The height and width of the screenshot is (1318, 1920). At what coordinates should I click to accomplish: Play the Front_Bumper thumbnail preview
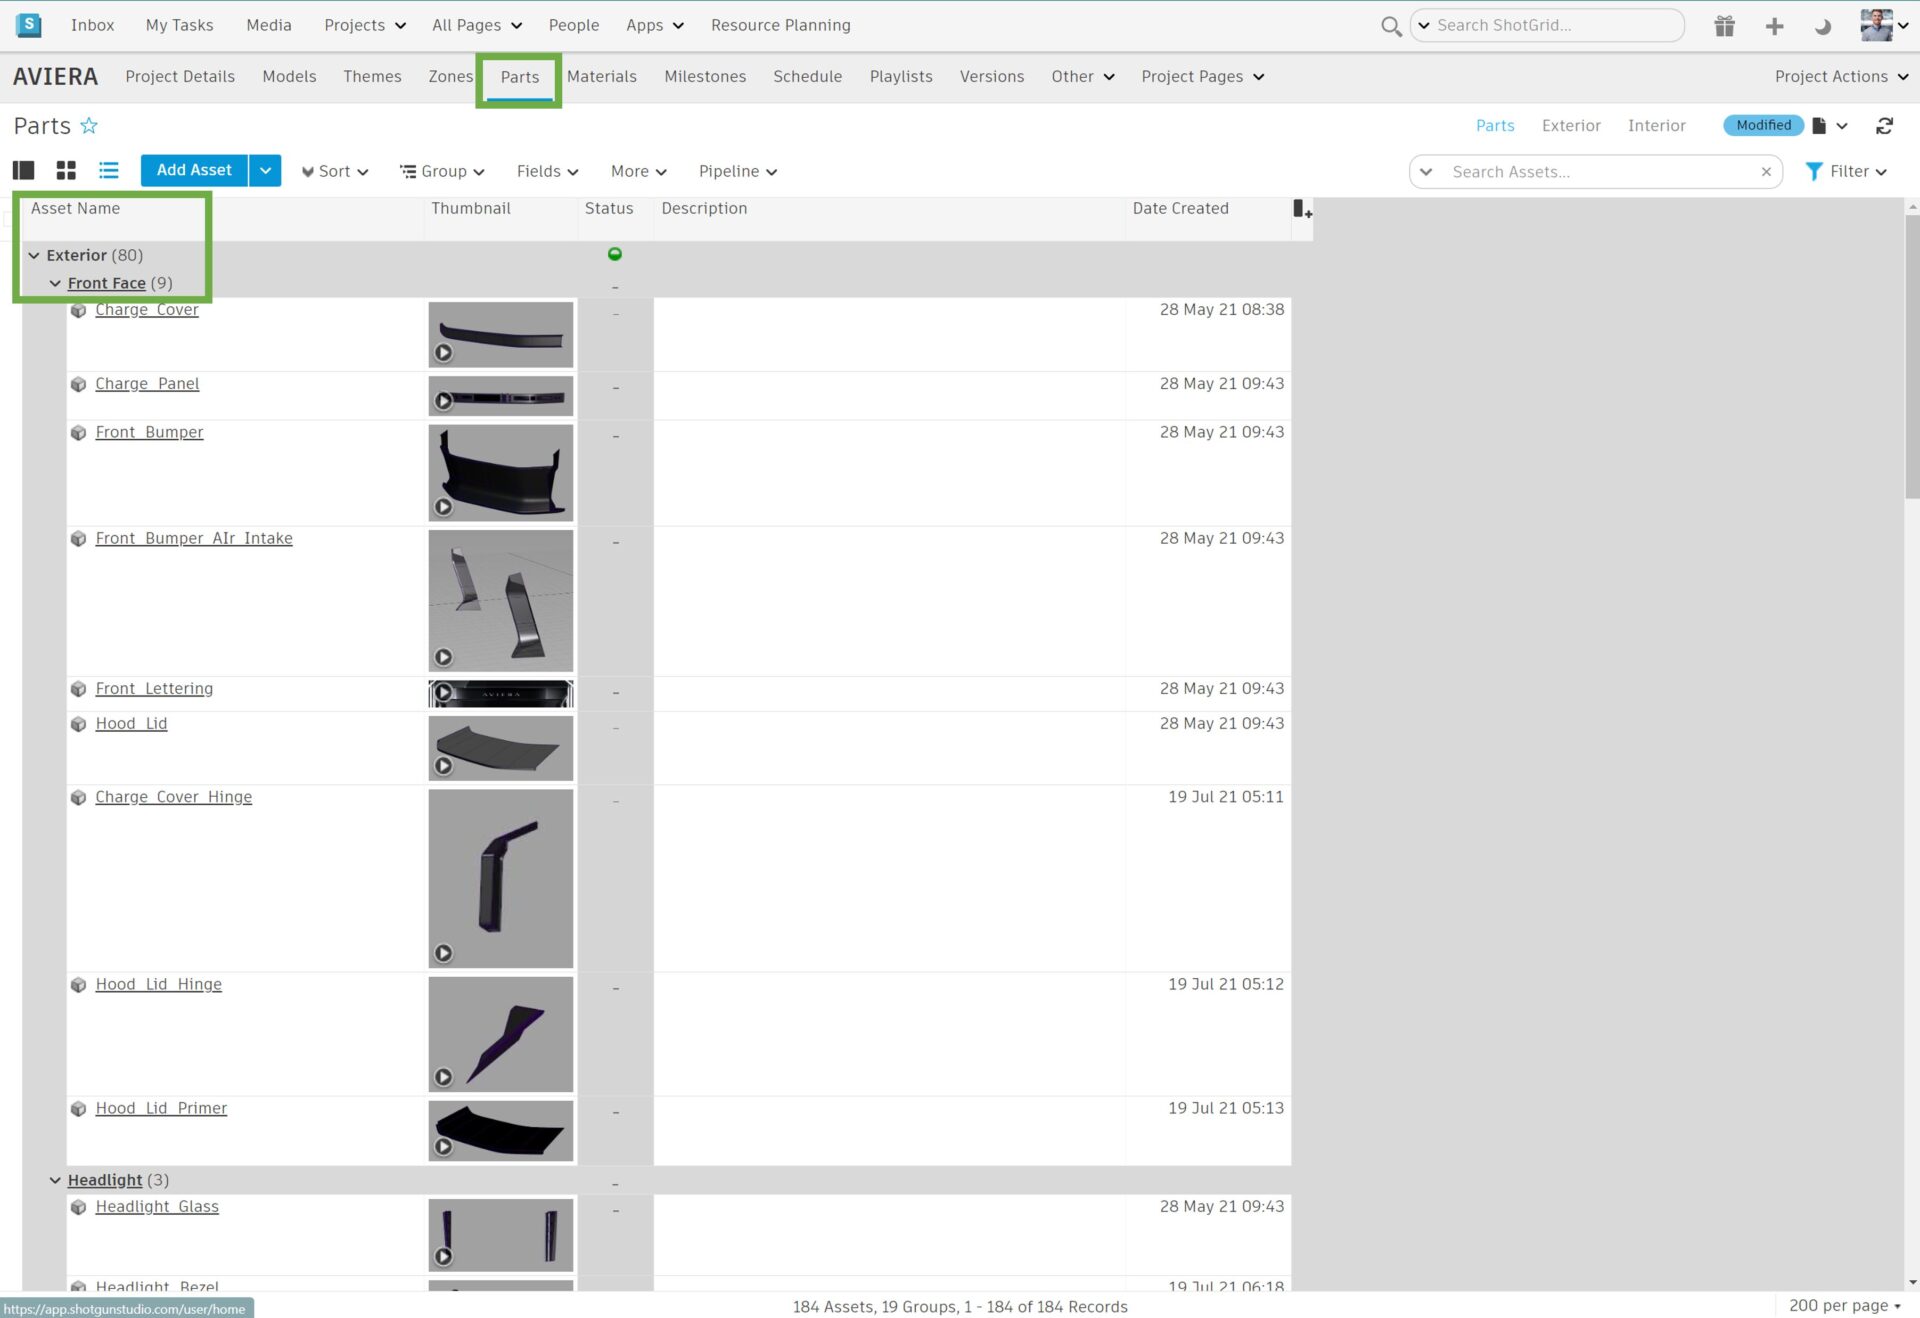445,506
